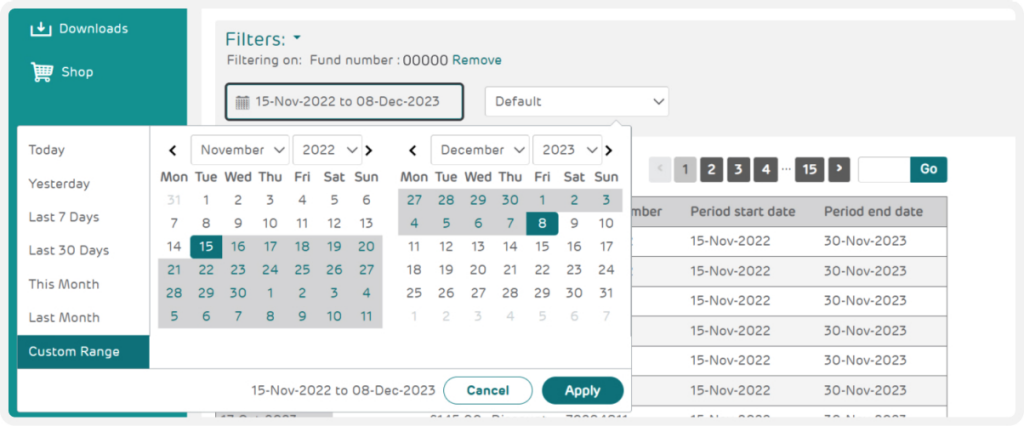
Task: Select 15 December 2023 in calendar
Action: coord(542,247)
